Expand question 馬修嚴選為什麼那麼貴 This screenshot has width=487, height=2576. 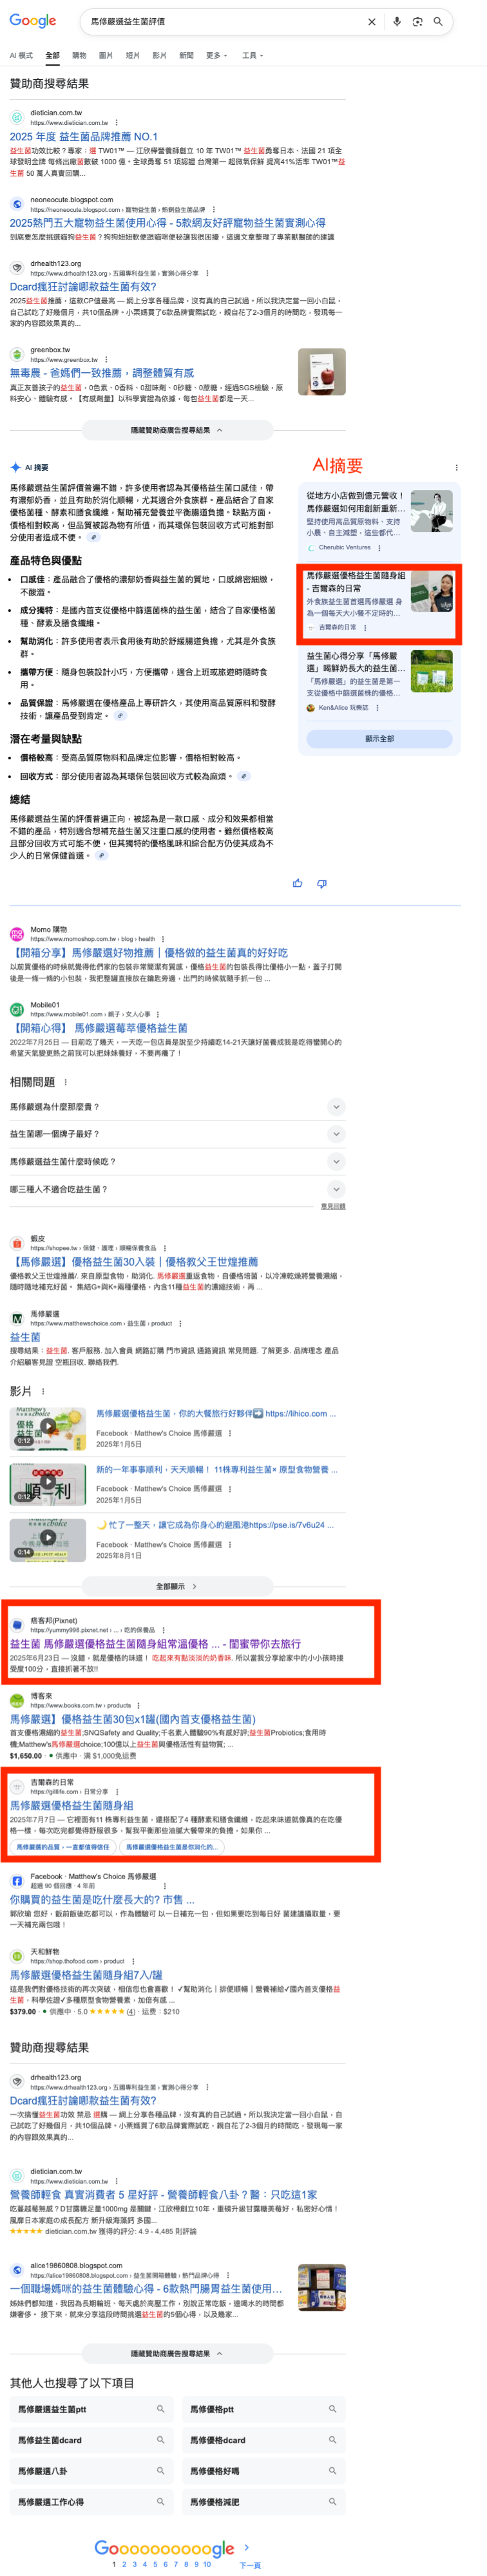pyautogui.click(x=177, y=1107)
